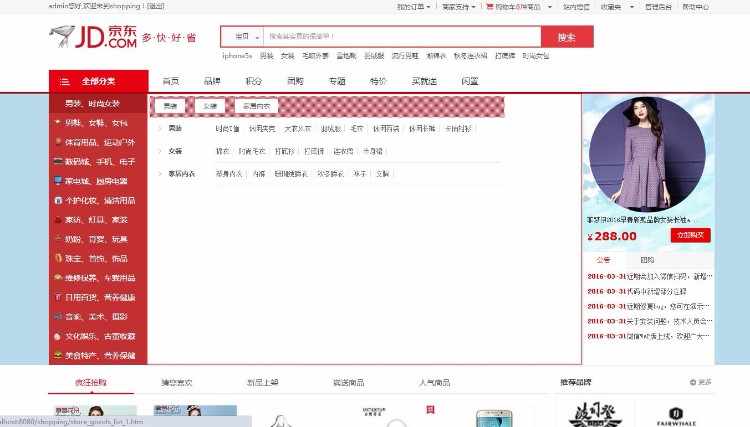750x427 pixels.
Task: Click the red 立即购买 button
Action: tap(690, 235)
